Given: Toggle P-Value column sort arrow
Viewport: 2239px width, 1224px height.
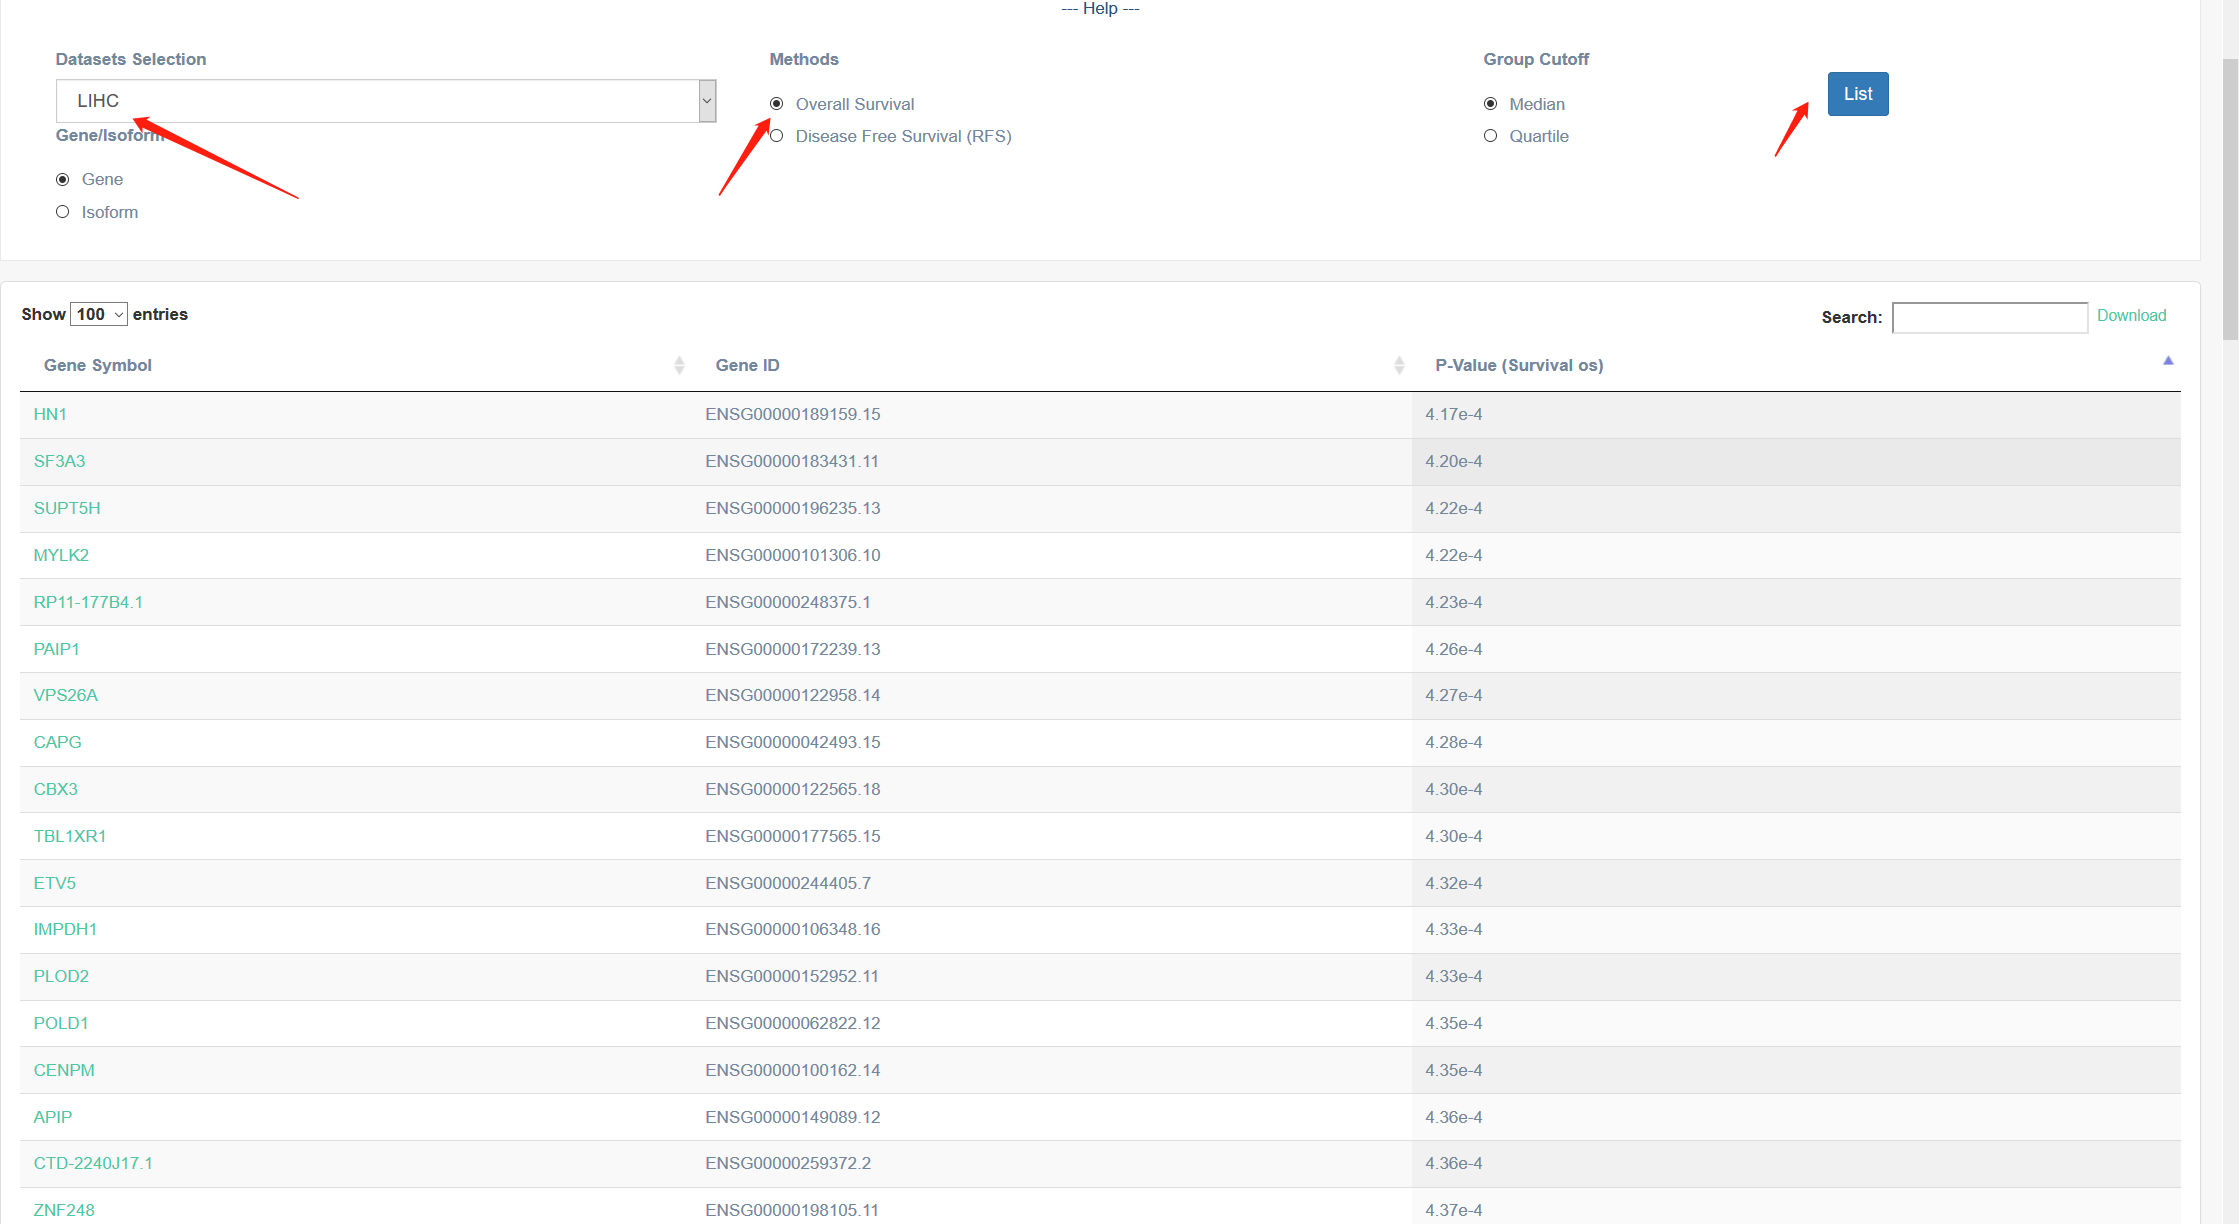Looking at the screenshot, I should tap(2168, 361).
